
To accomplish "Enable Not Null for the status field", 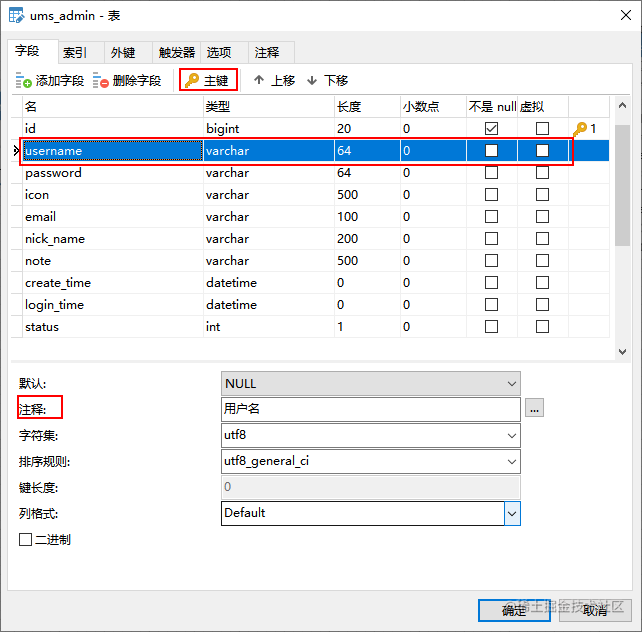I will click(x=491, y=327).
